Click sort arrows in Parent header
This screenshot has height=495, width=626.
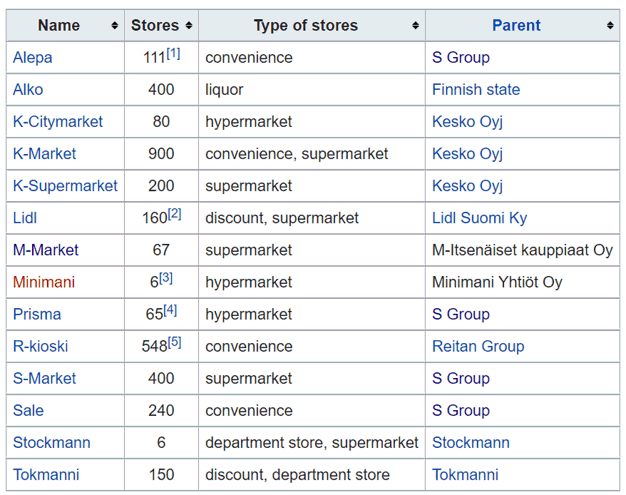[x=609, y=26]
